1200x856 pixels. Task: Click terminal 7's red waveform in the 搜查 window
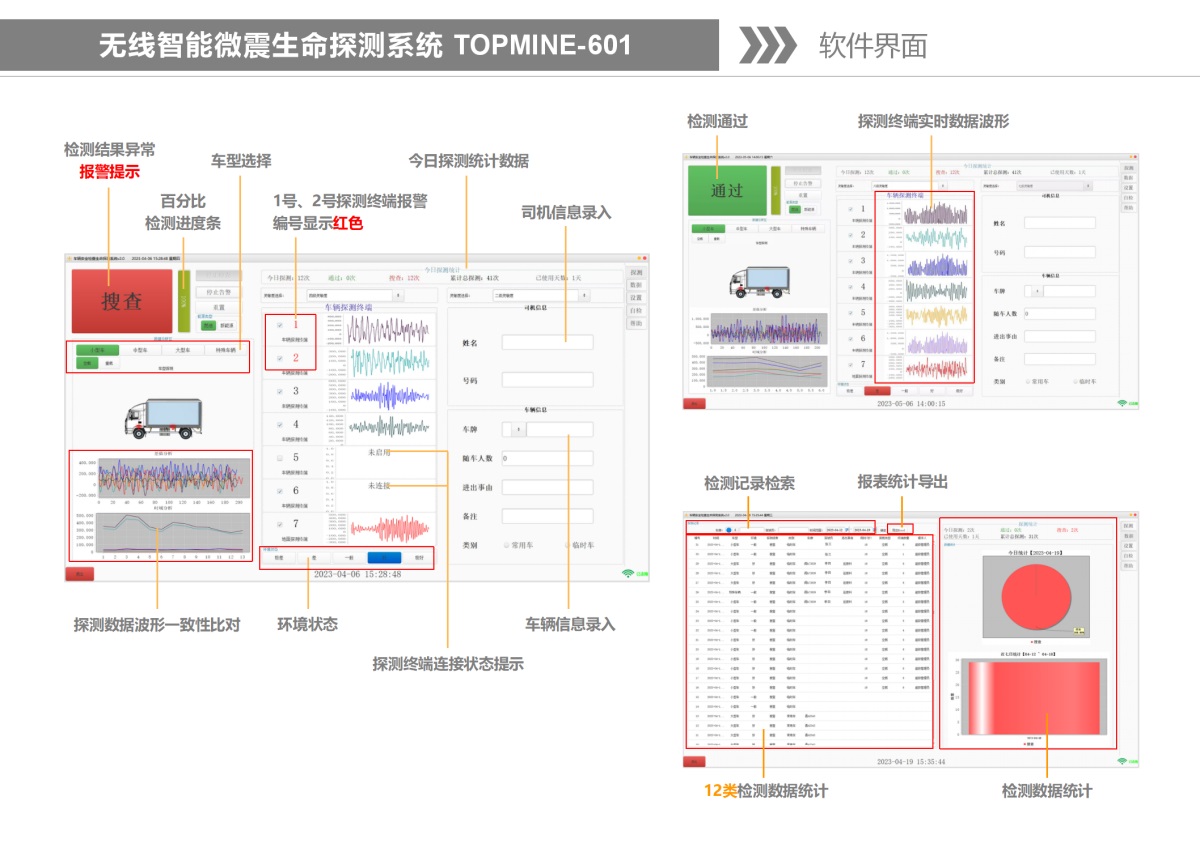coord(391,529)
